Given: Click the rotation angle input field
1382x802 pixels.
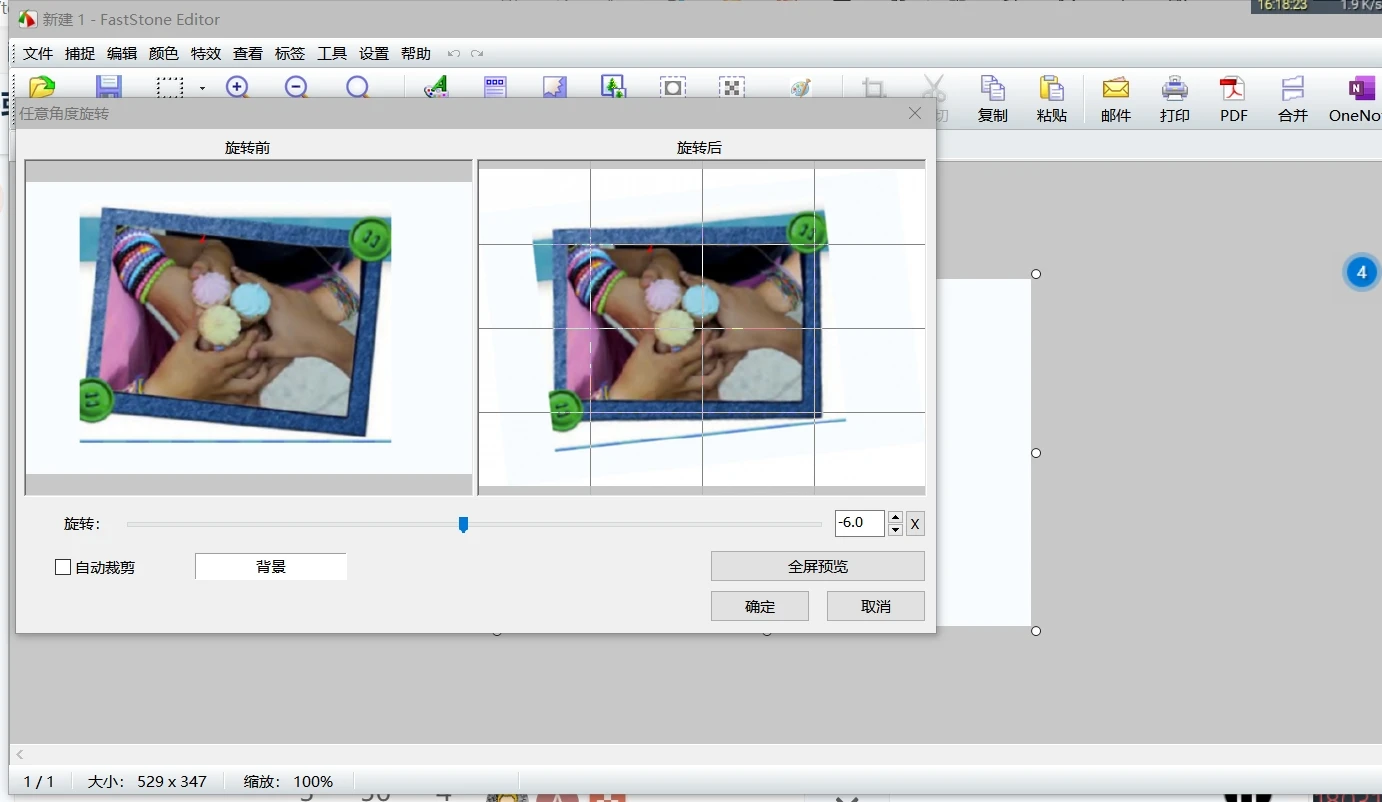Looking at the screenshot, I should (859, 523).
